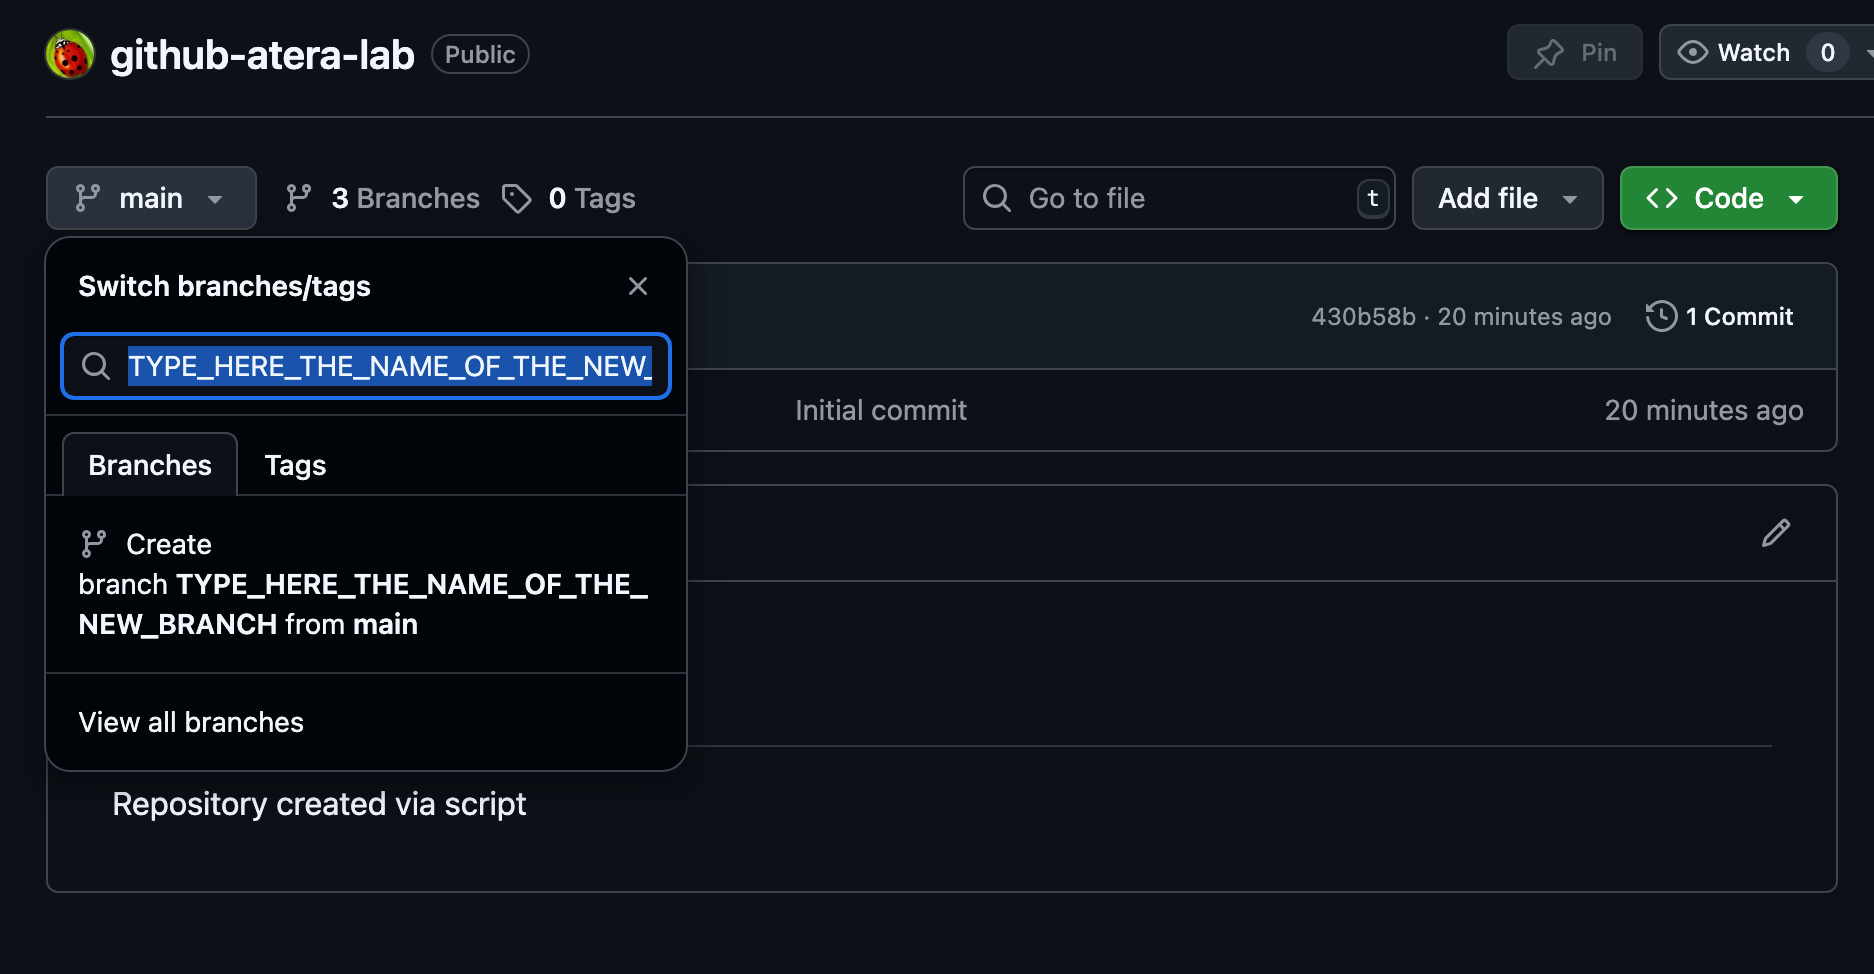Click the ladybug repository avatar
Screen dimensions: 1874x974
[x=70, y=54]
